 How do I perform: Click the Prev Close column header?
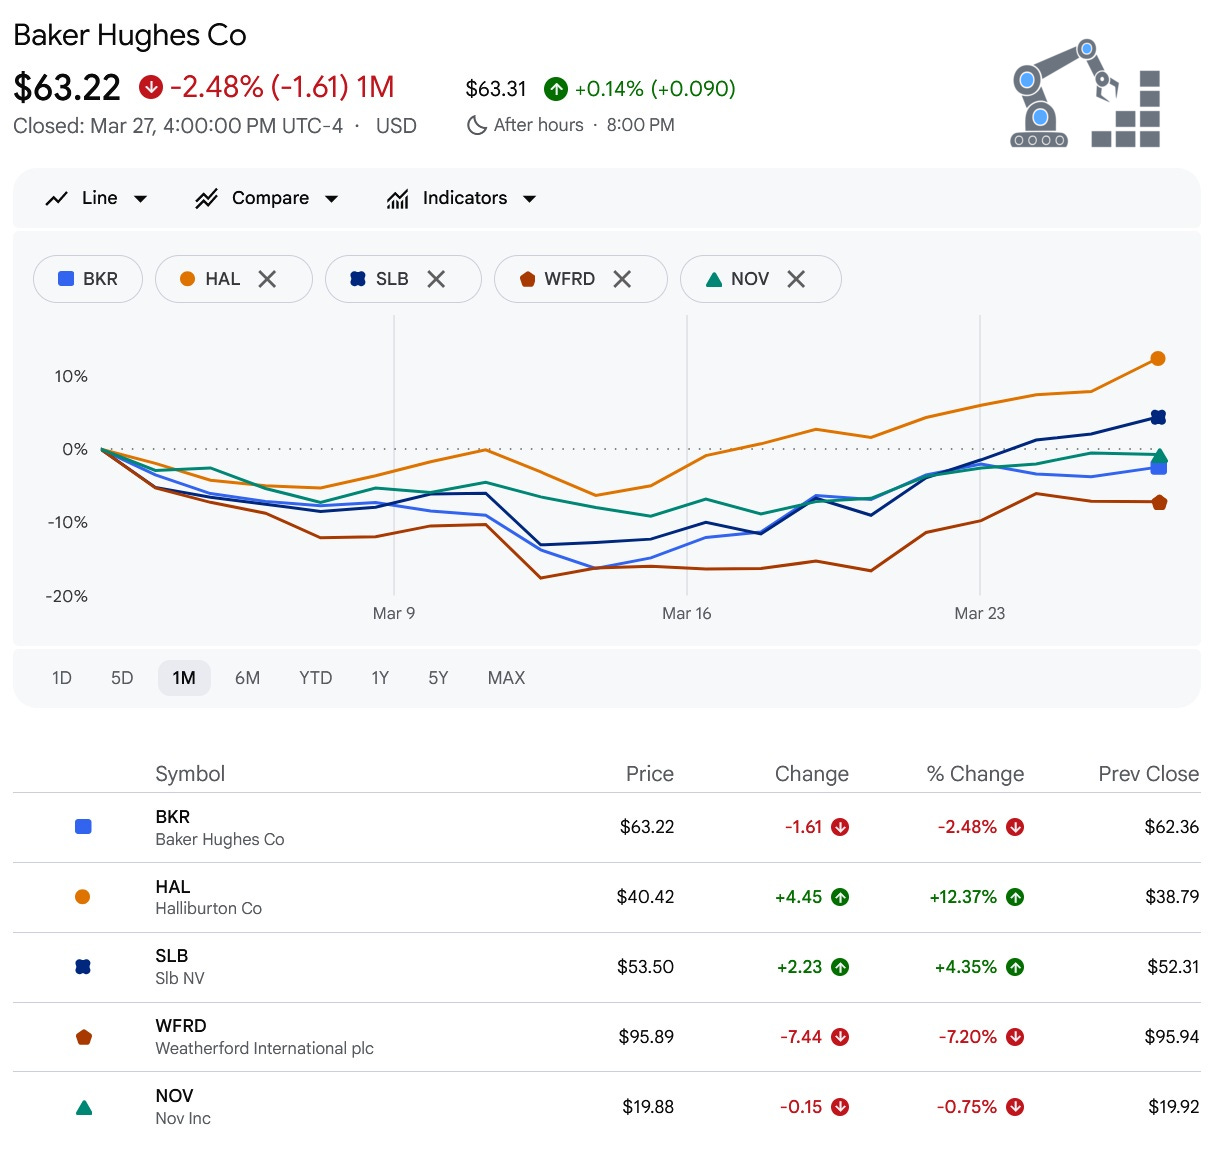coord(1149,774)
